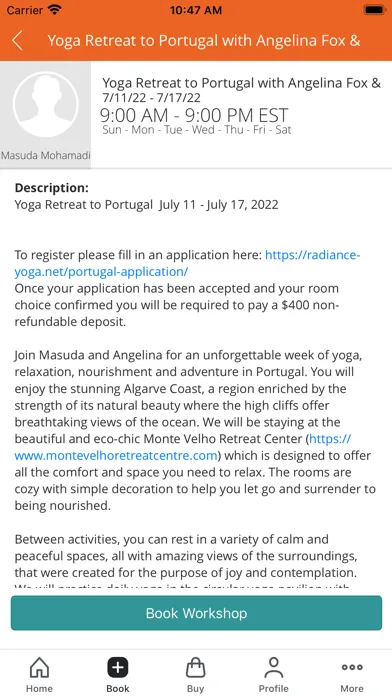392x696 pixels.
Task: Tap the 7/11/22 - 7/17/22 date range
Action: coord(152,98)
